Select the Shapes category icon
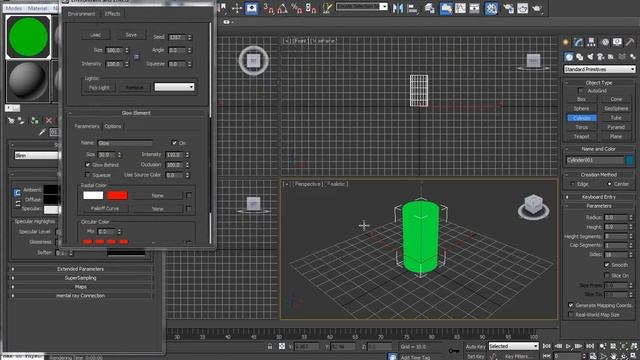 click(x=580, y=57)
